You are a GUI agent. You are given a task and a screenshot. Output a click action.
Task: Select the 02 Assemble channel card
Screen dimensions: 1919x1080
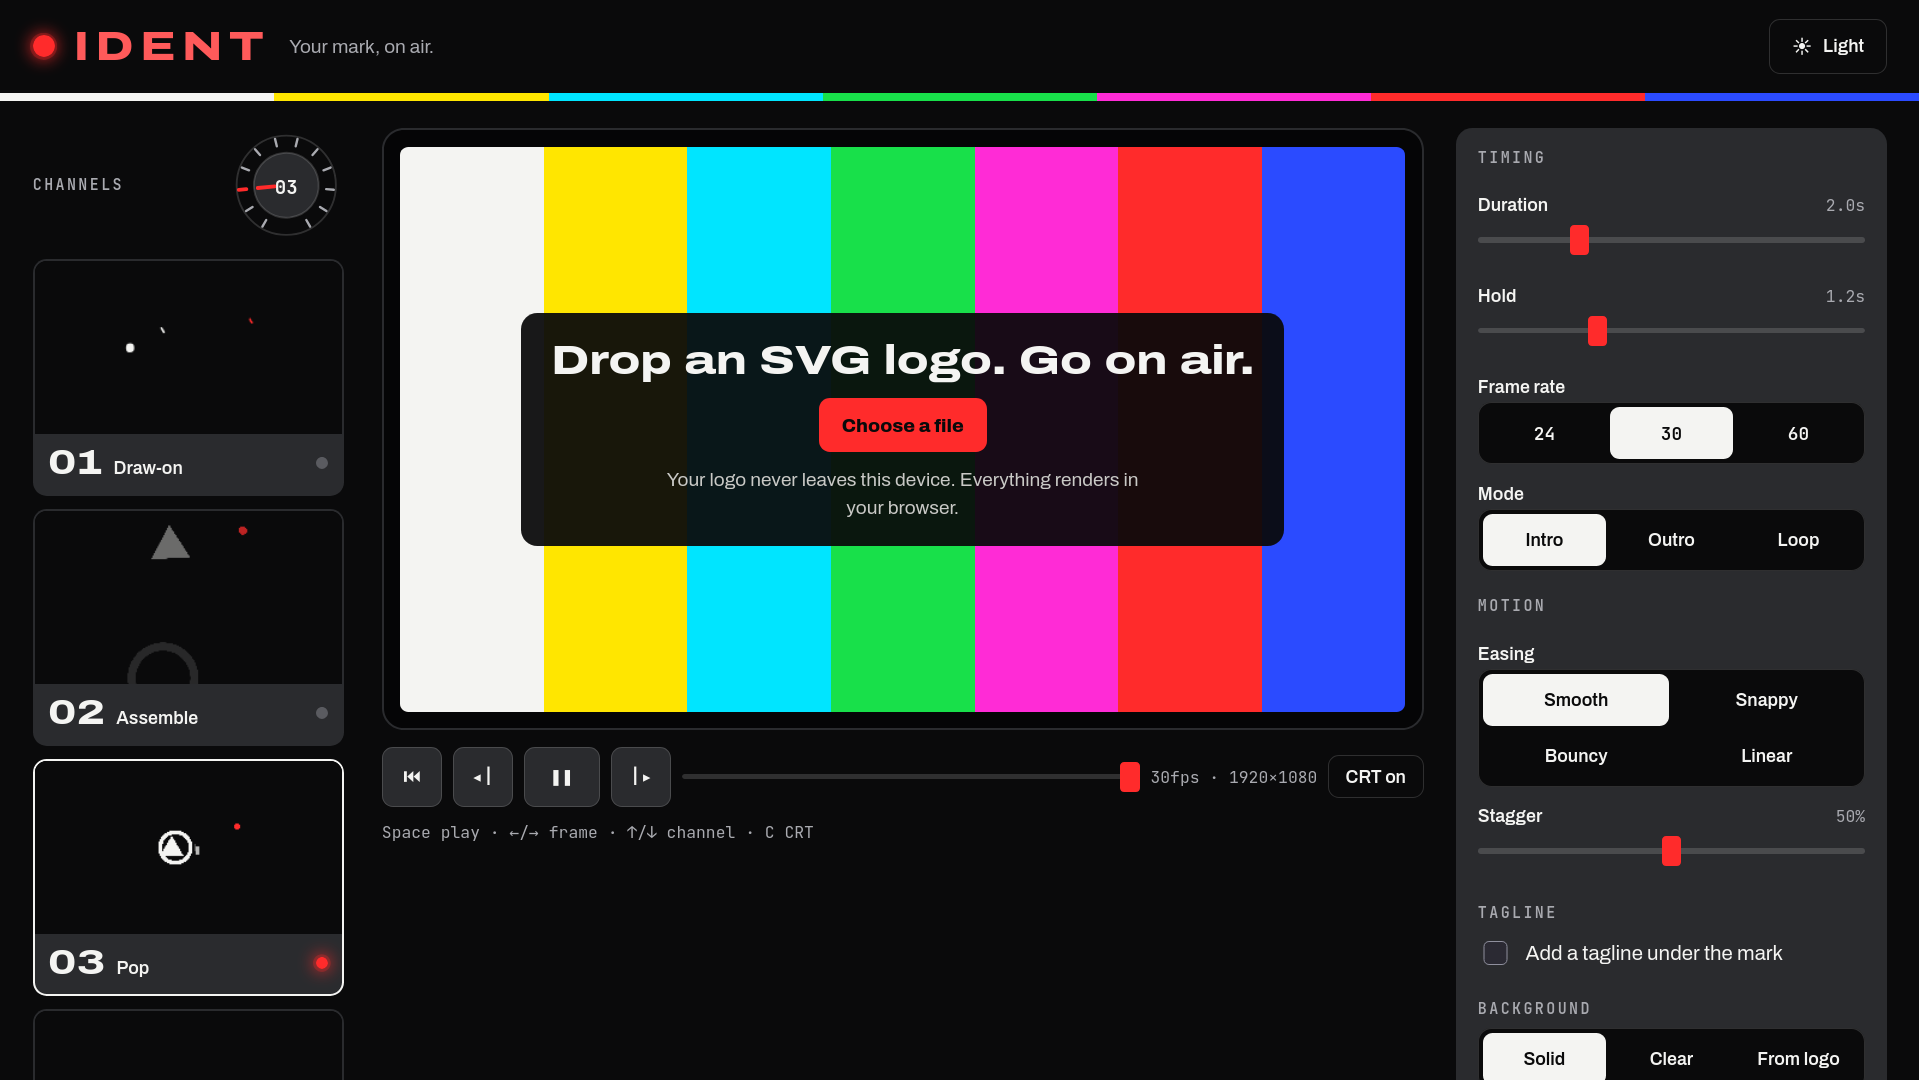coord(188,627)
